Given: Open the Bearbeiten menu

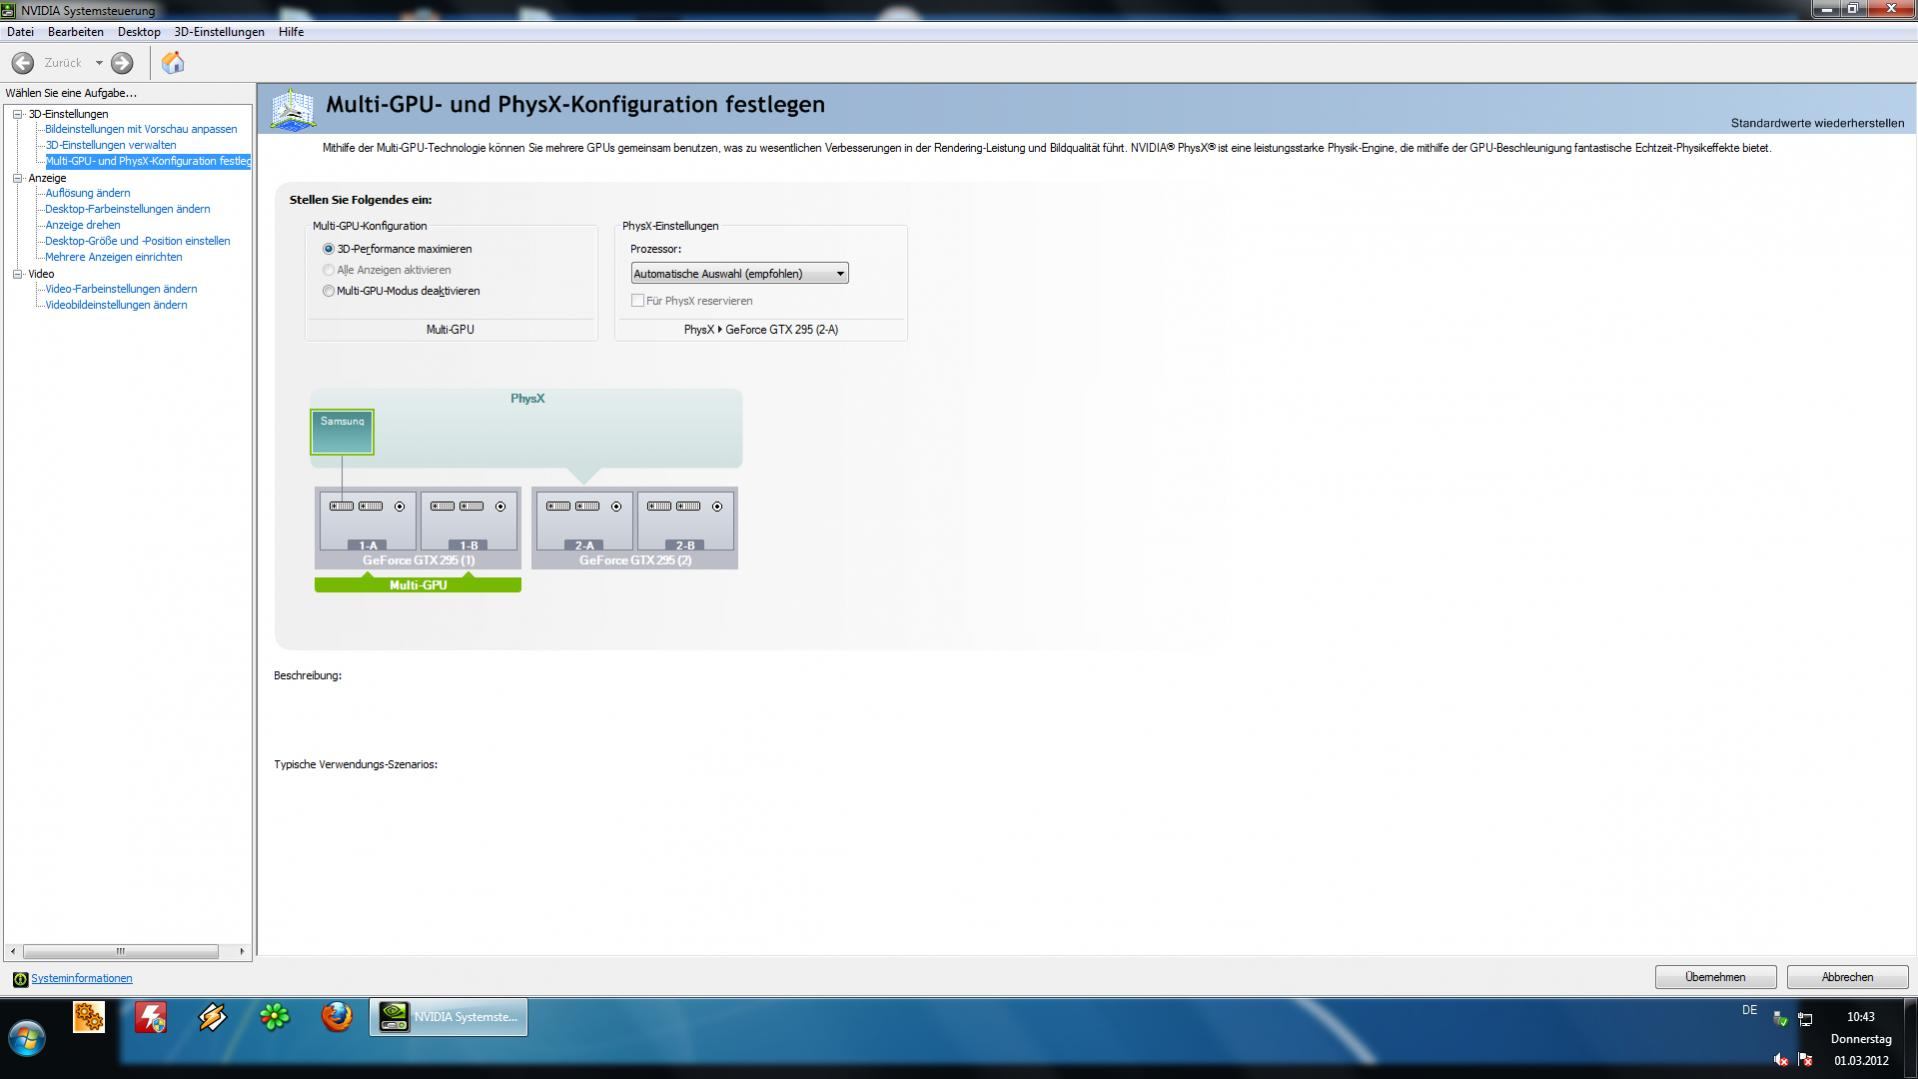Looking at the screenshot, I should pyautogui.click(x=75, y=32).
